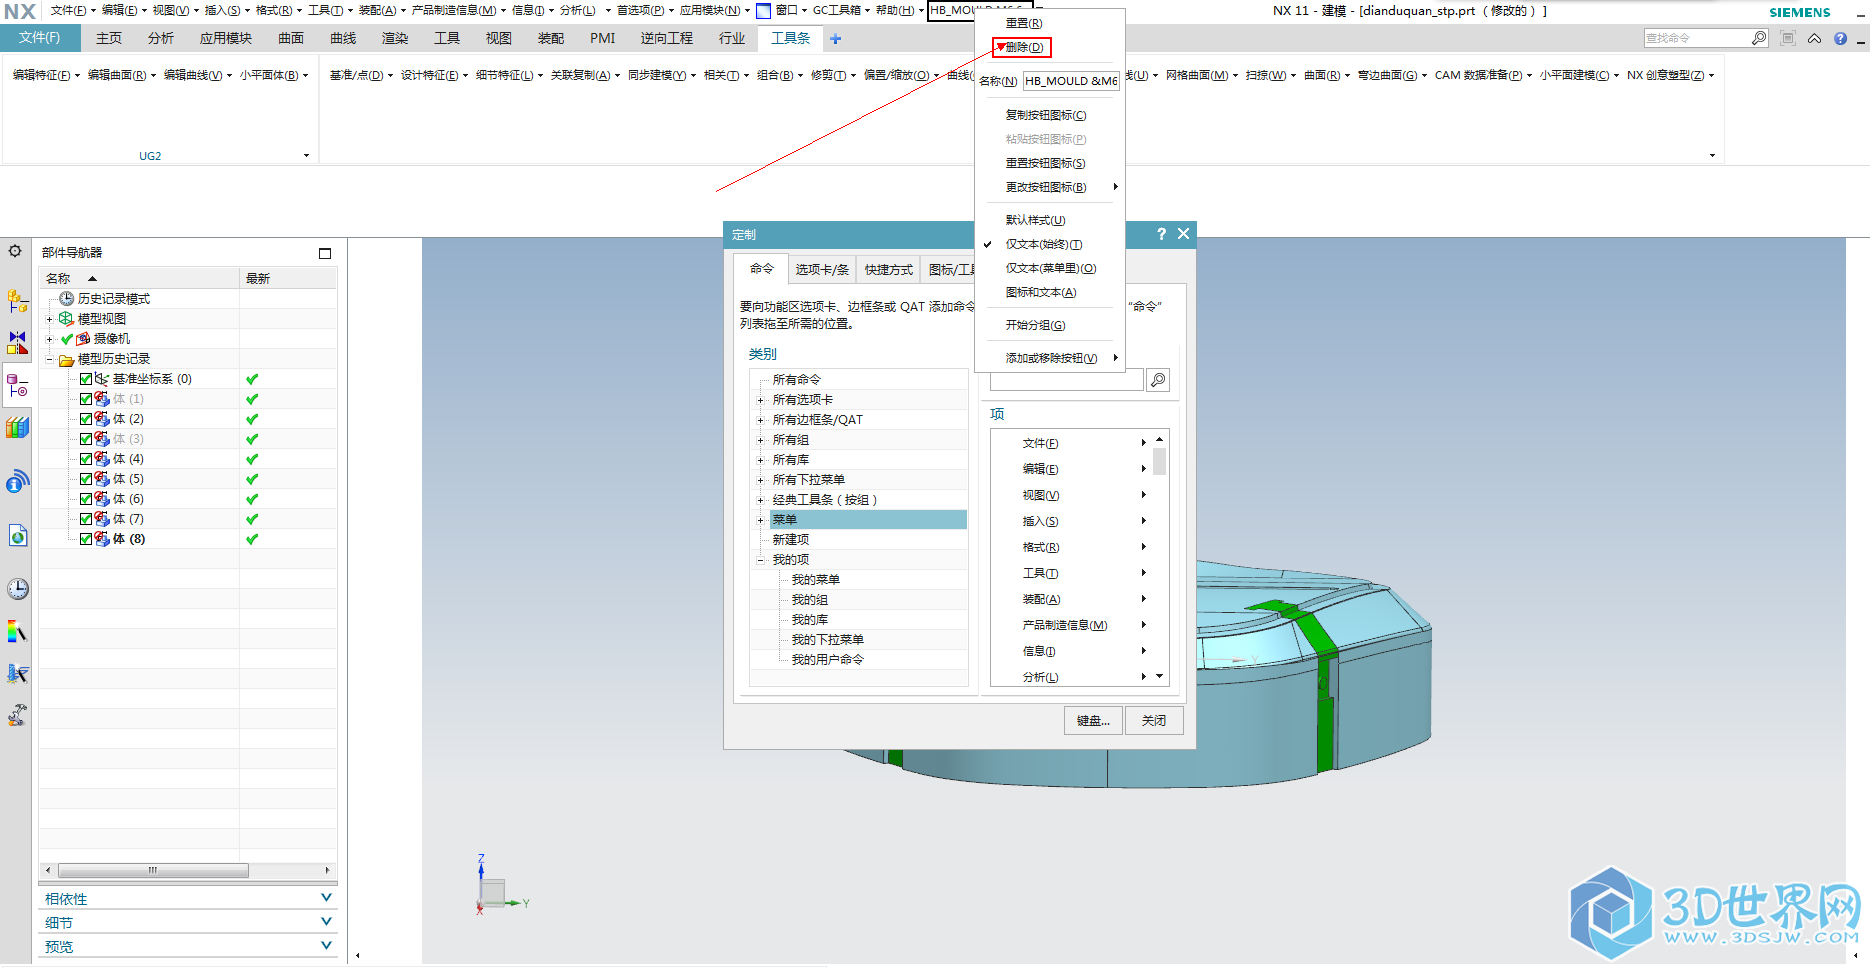Open the 编辑特征(E) dropdown
This screenshot has height=968, width=1870.
pos(45,75)
